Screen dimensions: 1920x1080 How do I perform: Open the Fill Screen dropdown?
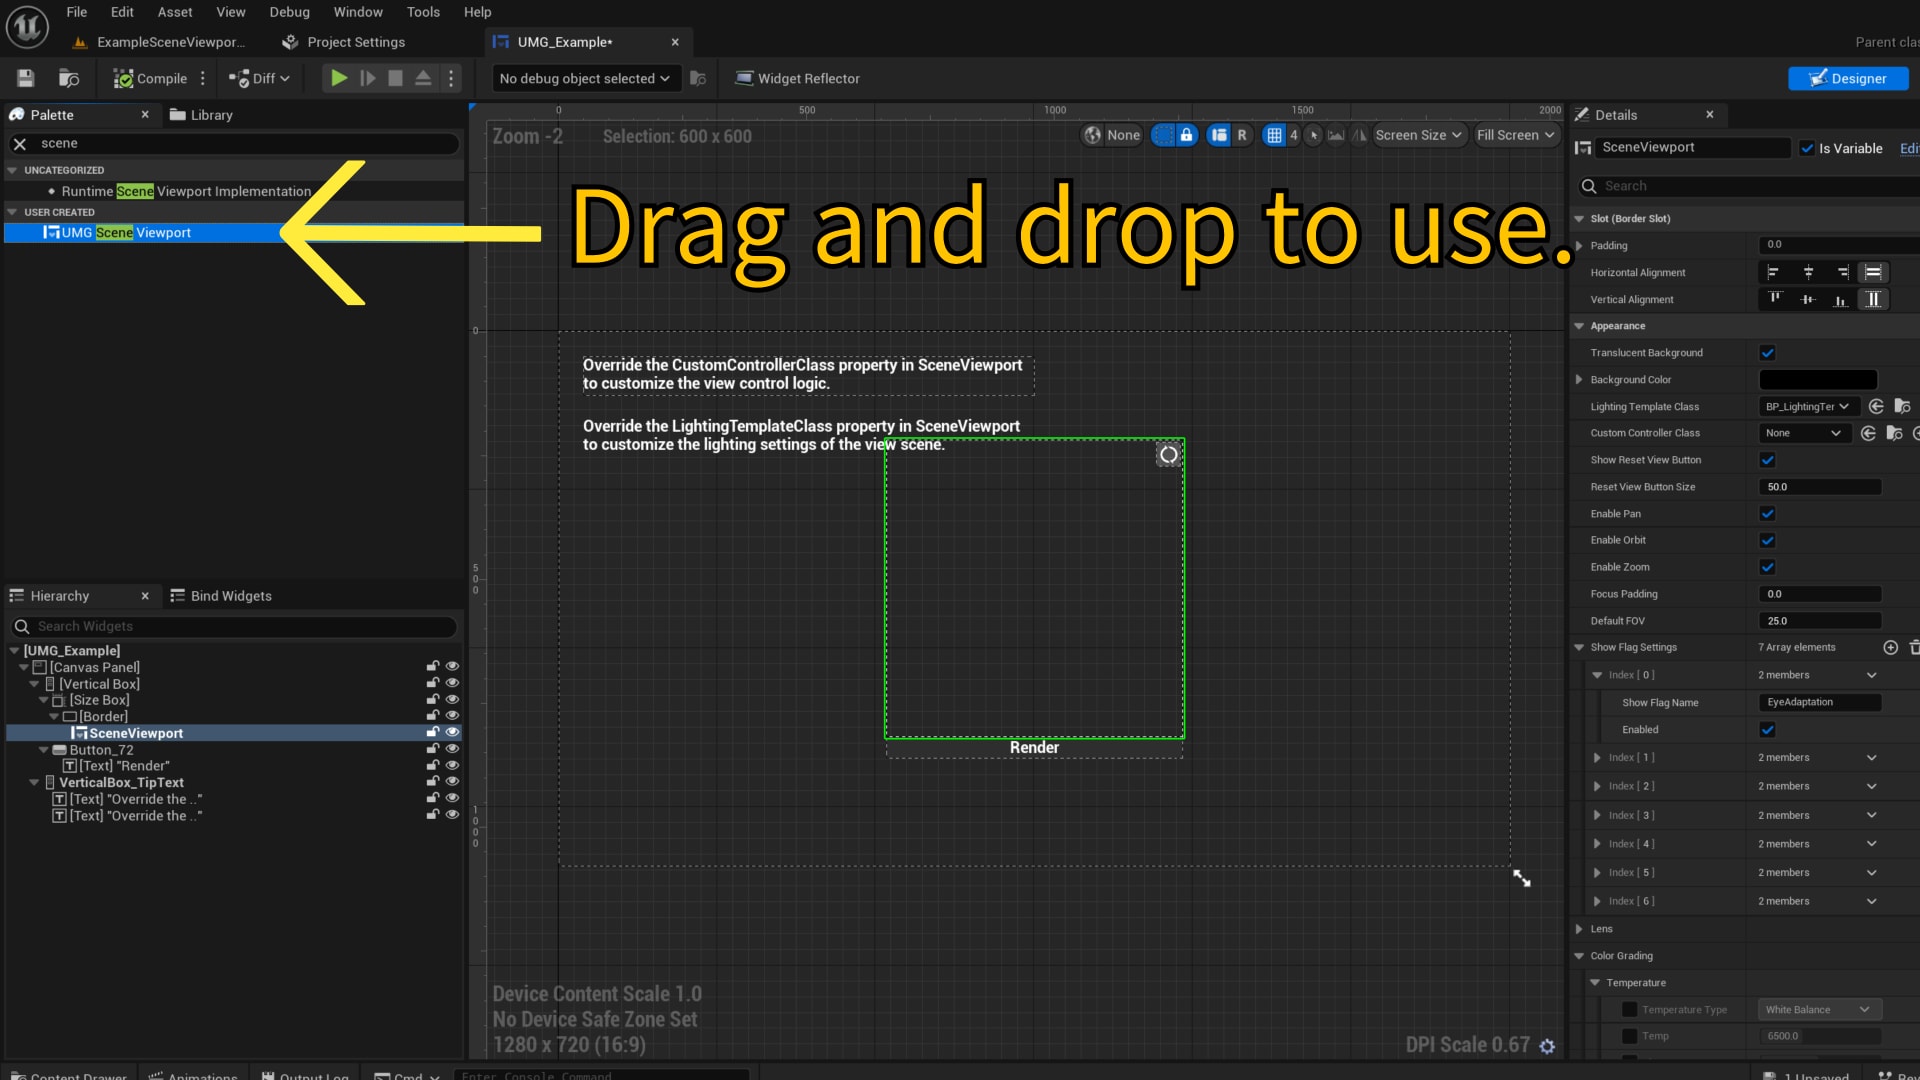tap(1515, 135)
